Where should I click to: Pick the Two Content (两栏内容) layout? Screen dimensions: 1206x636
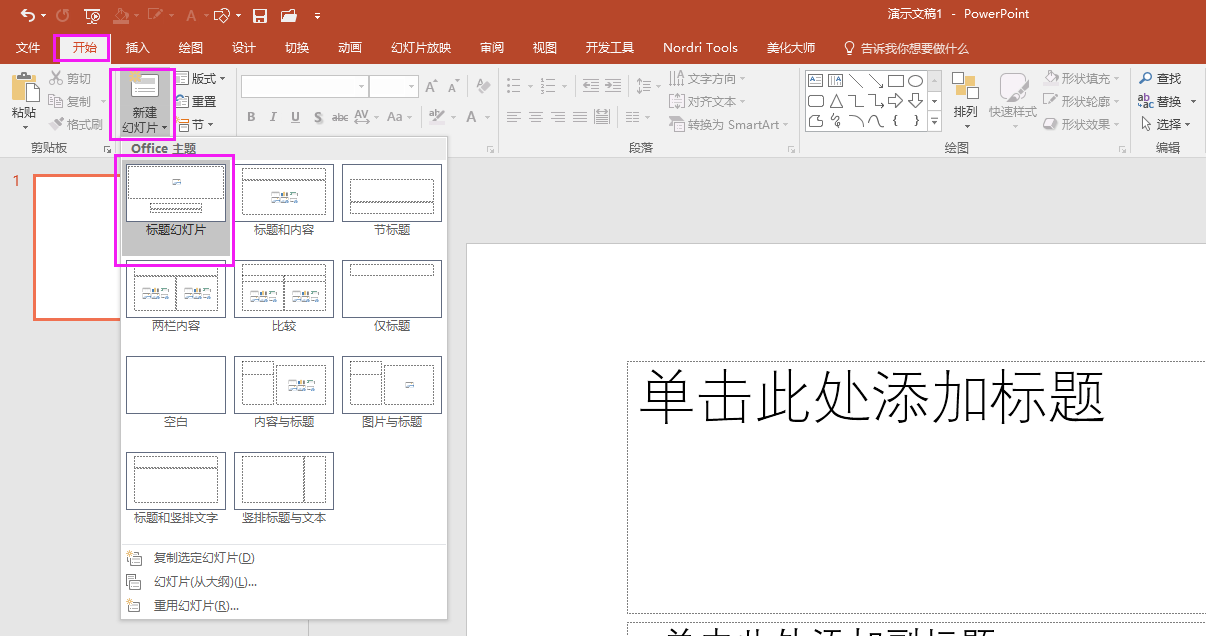click(x=176, y=297)
